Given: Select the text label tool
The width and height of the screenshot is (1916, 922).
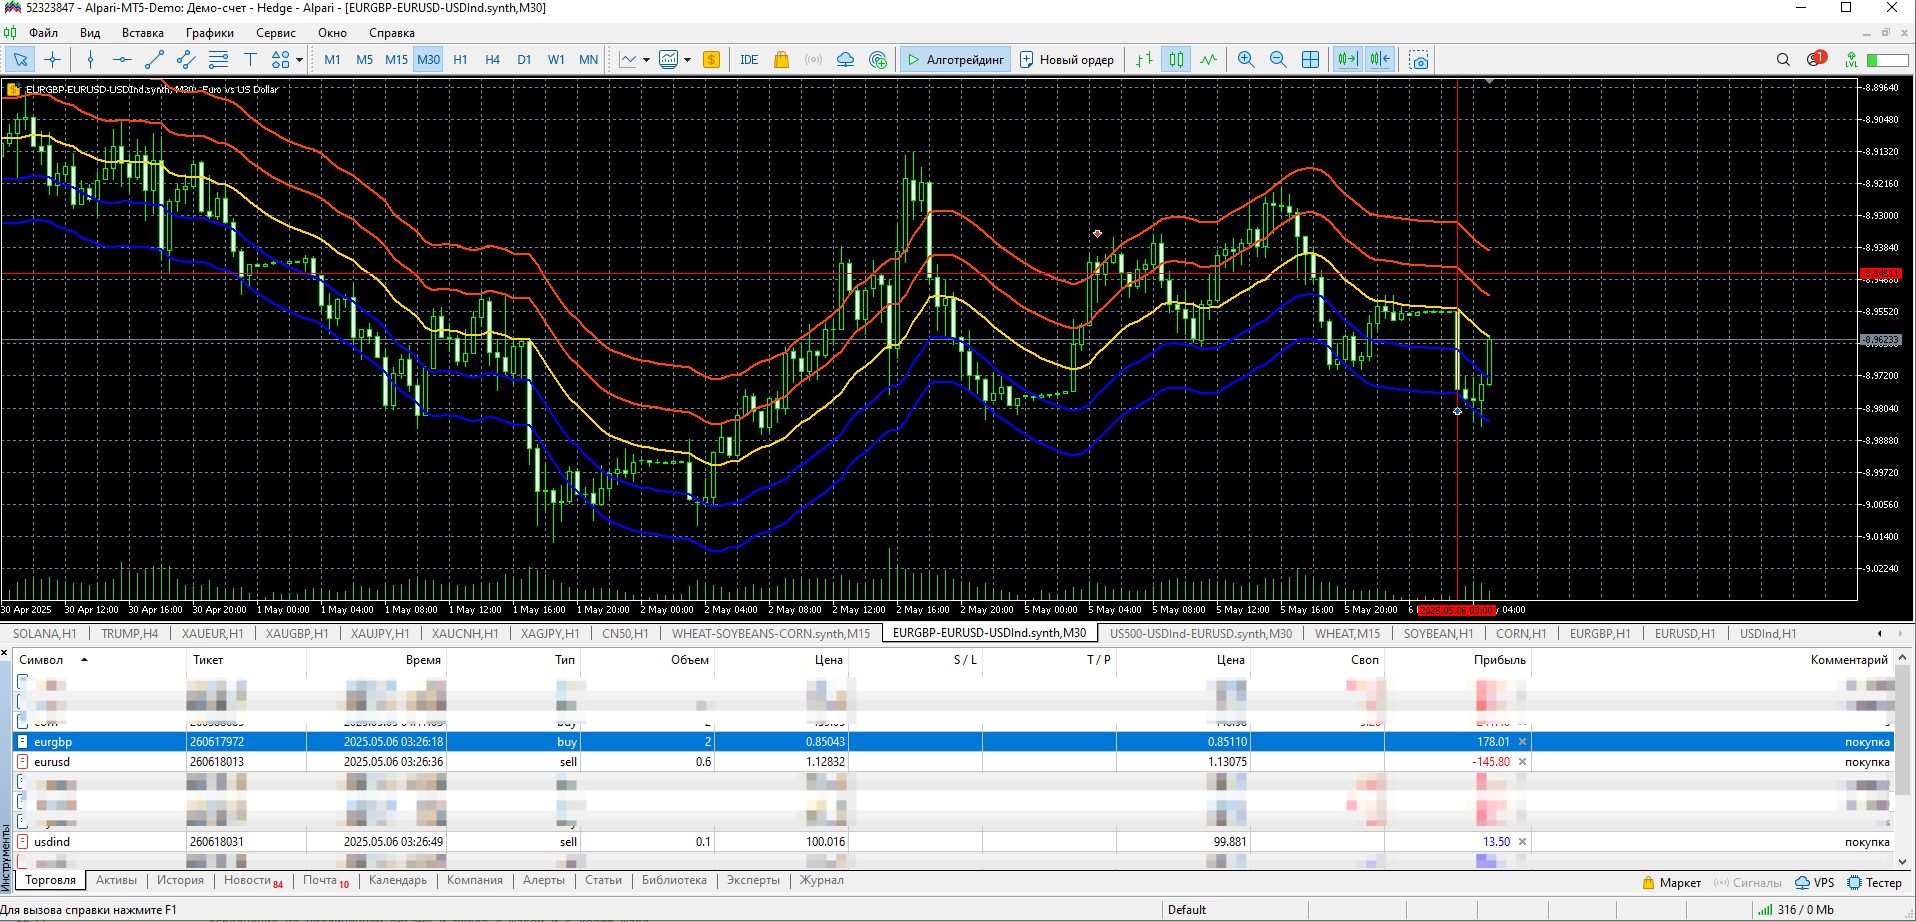Looking at the screenshot, I should point(250,60).
